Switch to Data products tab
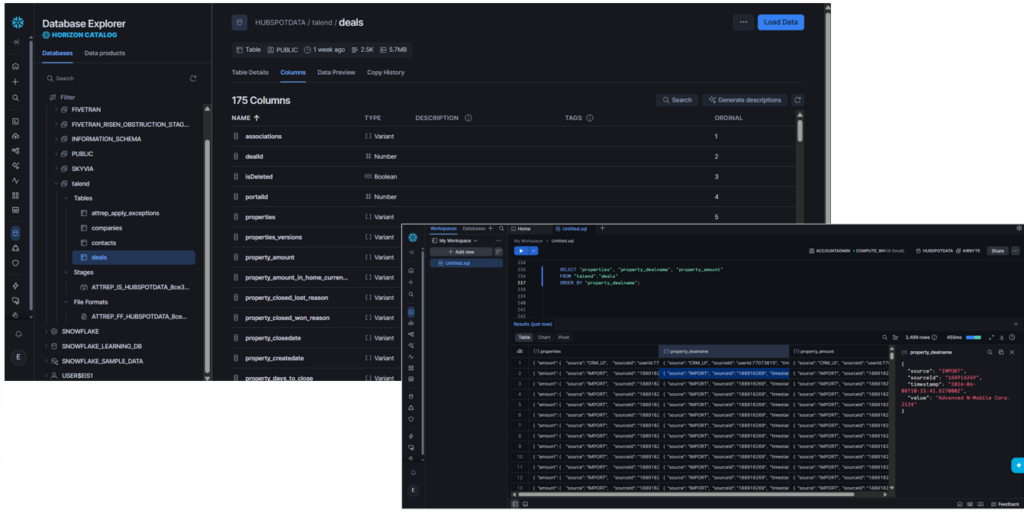The image size is (1024, 513). pyautogui.click(x=104, y=53)
